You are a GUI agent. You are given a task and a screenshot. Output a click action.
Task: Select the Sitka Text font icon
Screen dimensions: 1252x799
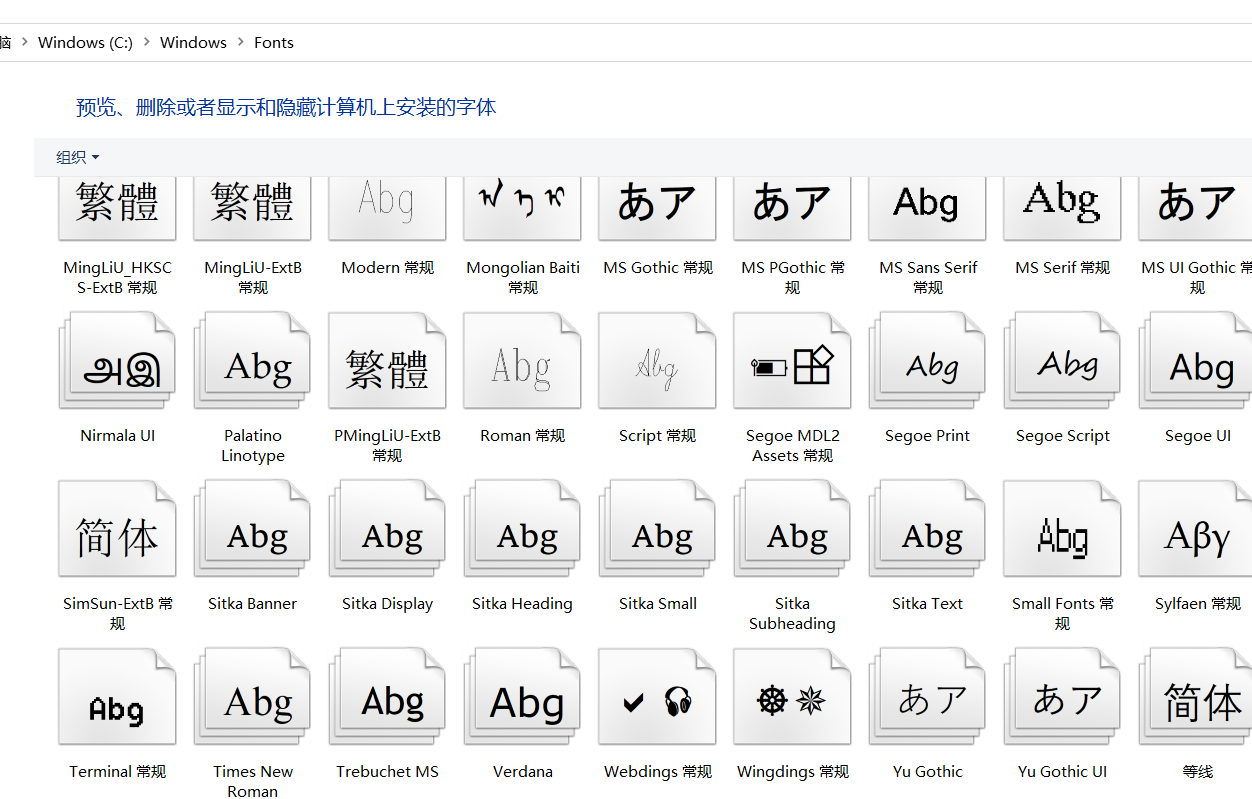[927, 528]
